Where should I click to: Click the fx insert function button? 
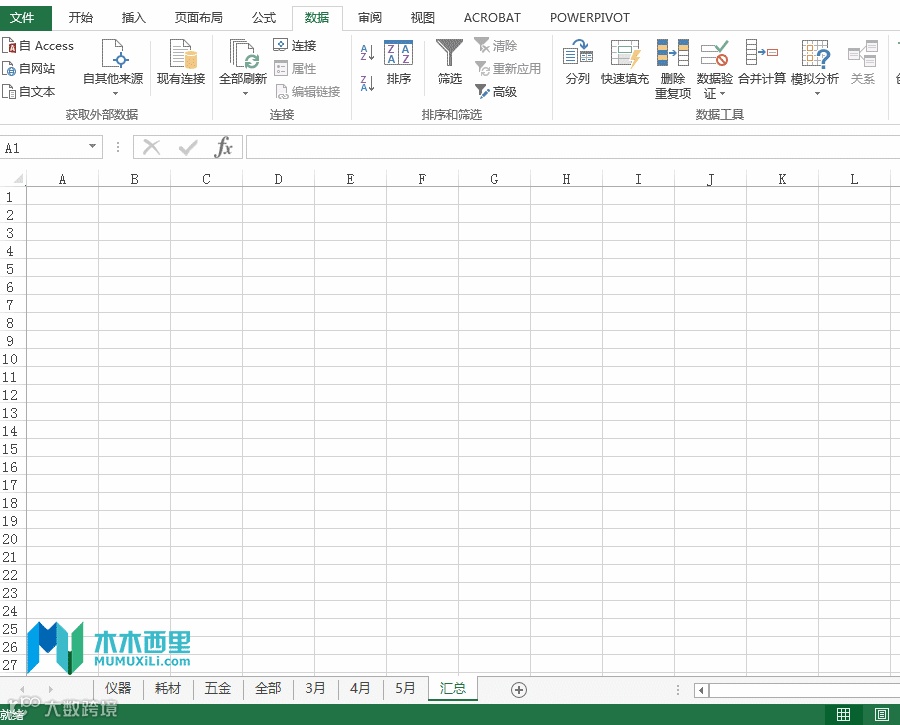click(223, 148)
